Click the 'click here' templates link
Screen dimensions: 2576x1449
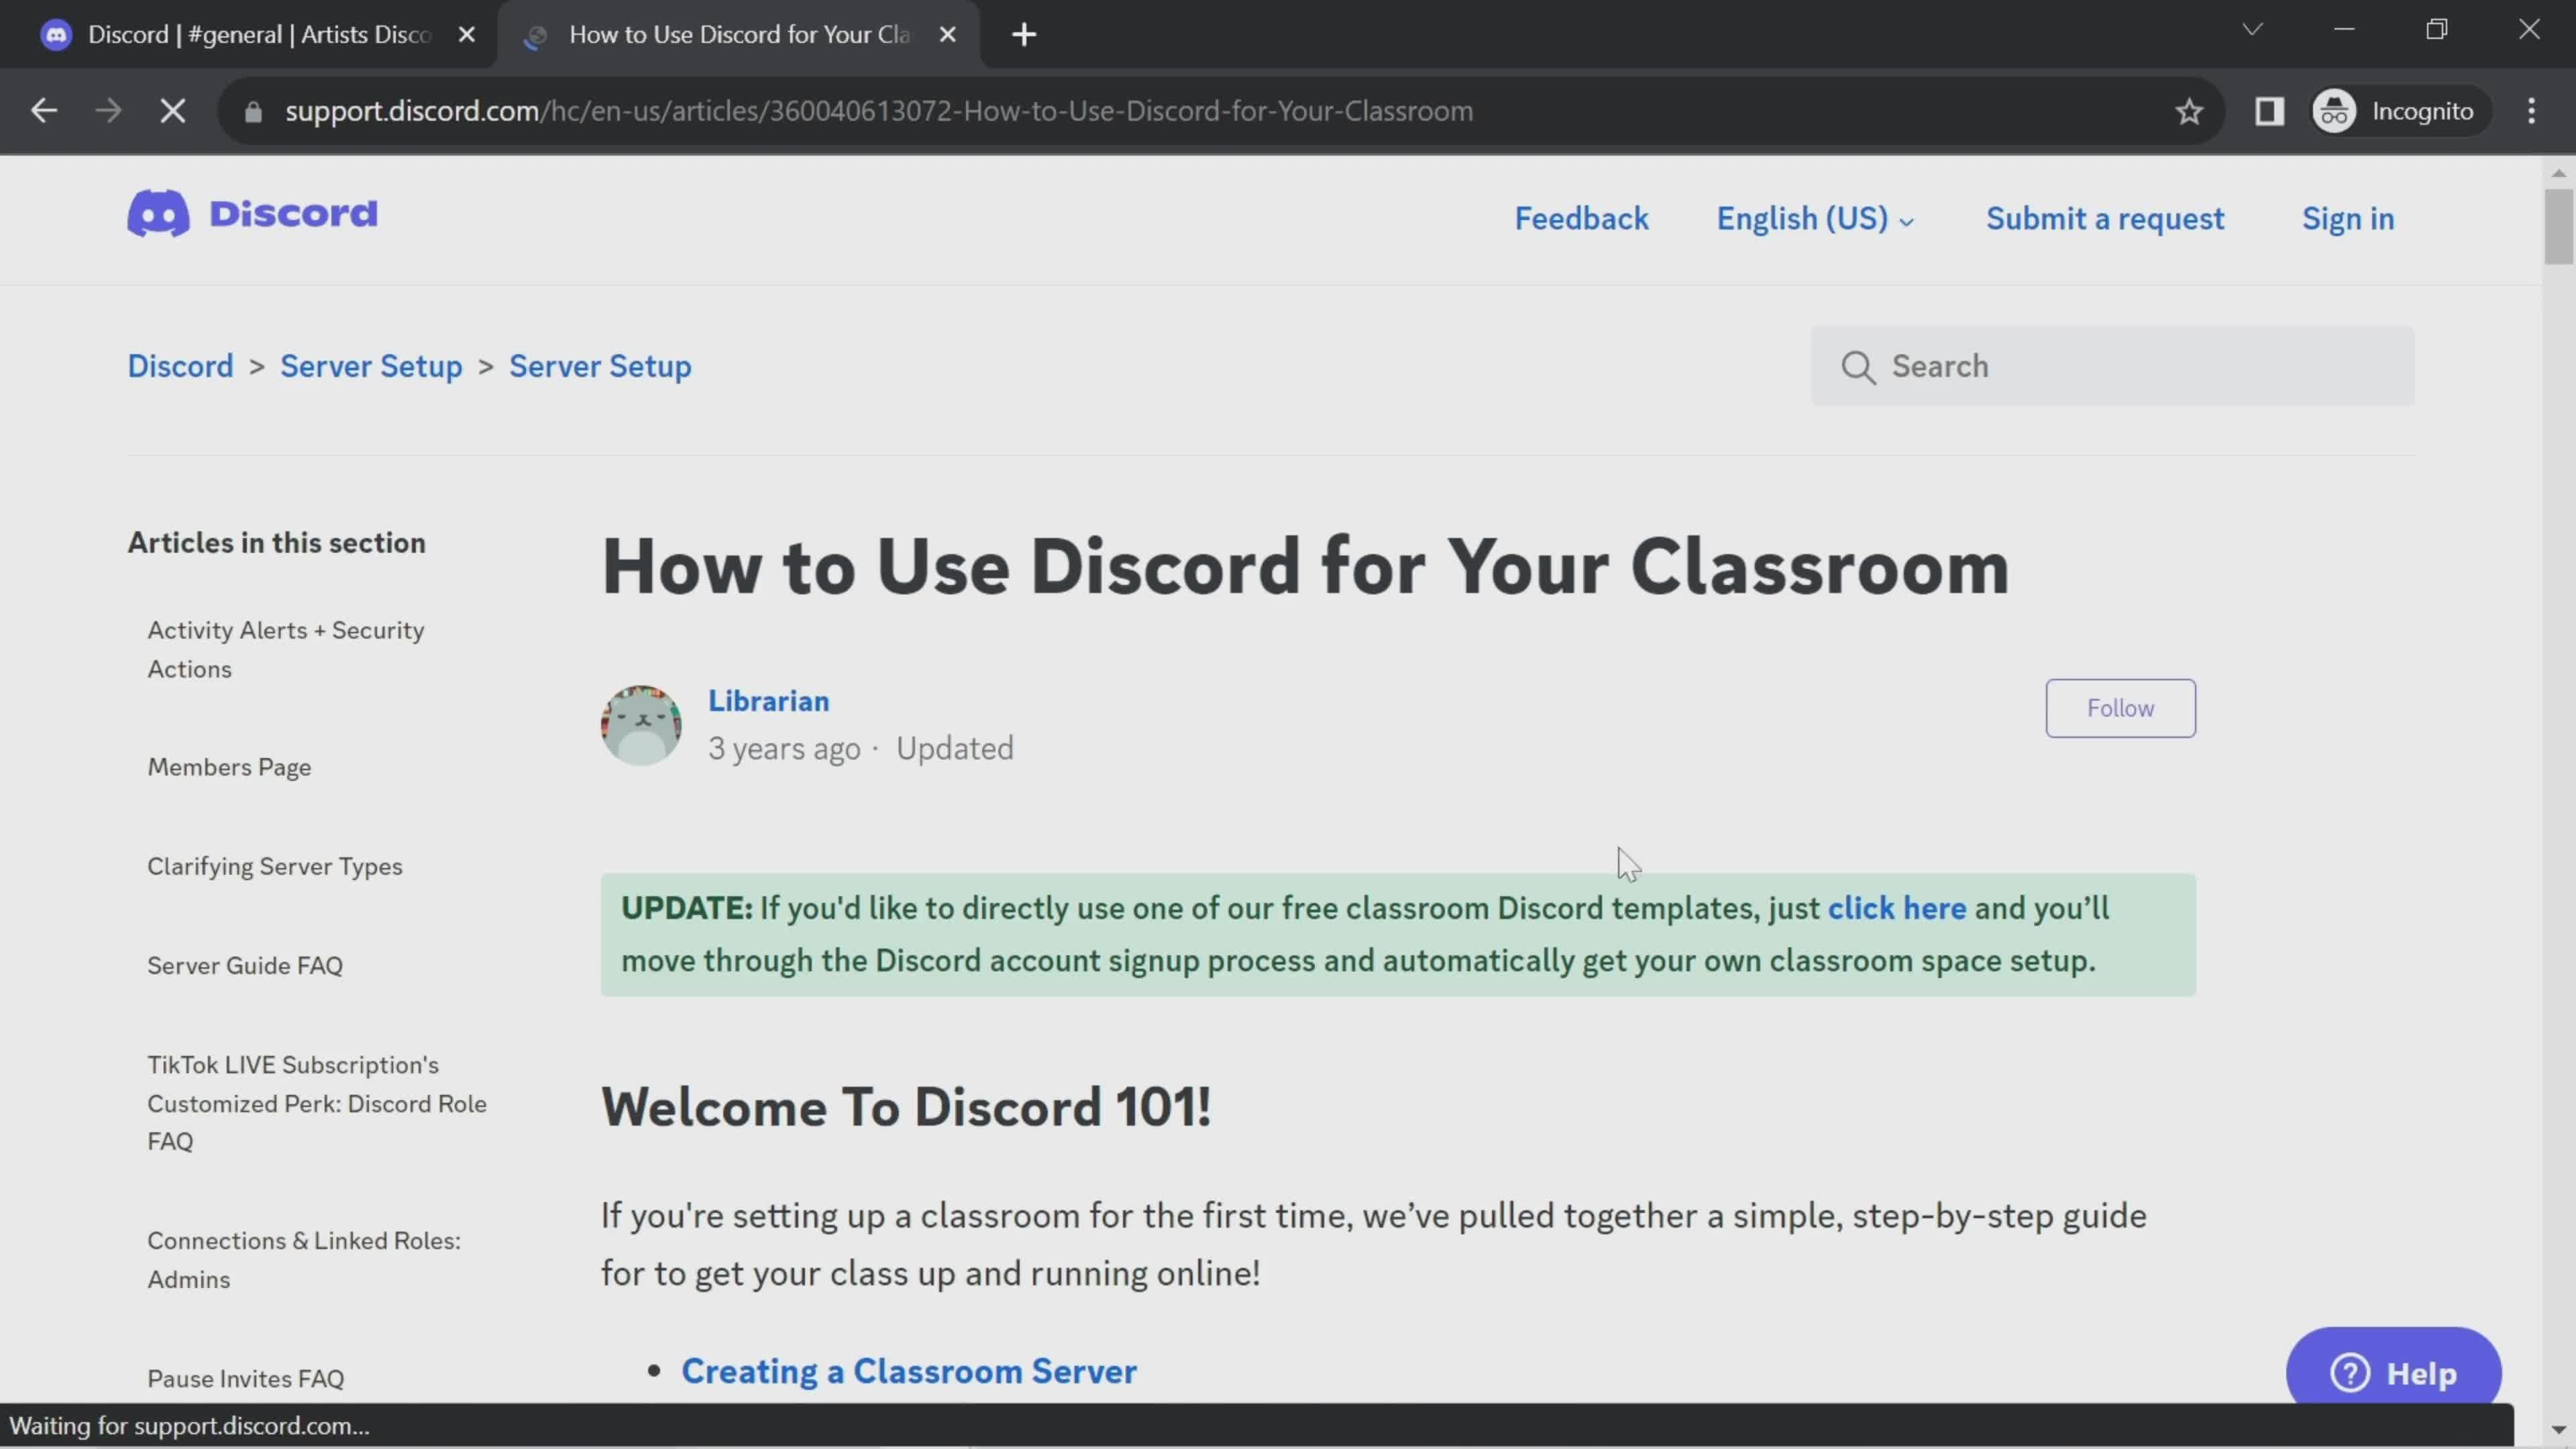click(x=1896, y=908)
